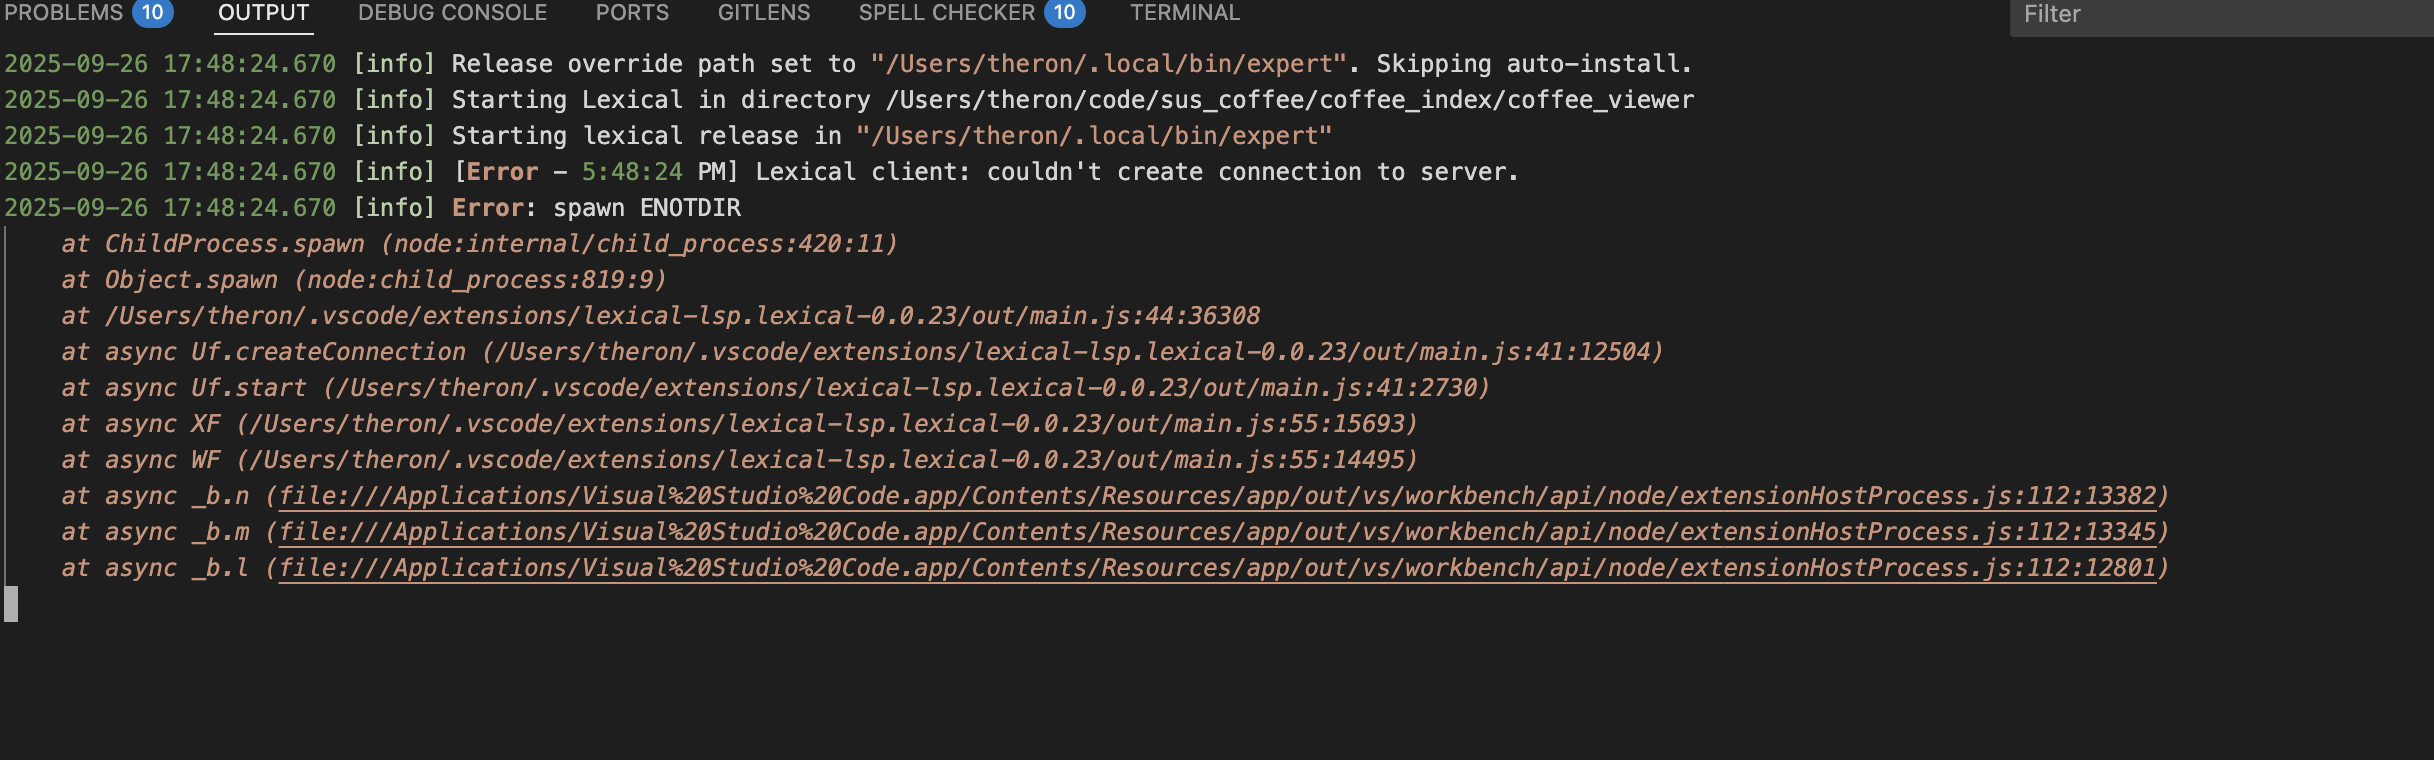The height and width of the screenshot is (760, 2434).
Task: Click the Uf.createConnection stack trace line
Action: (x=860, y=352)
